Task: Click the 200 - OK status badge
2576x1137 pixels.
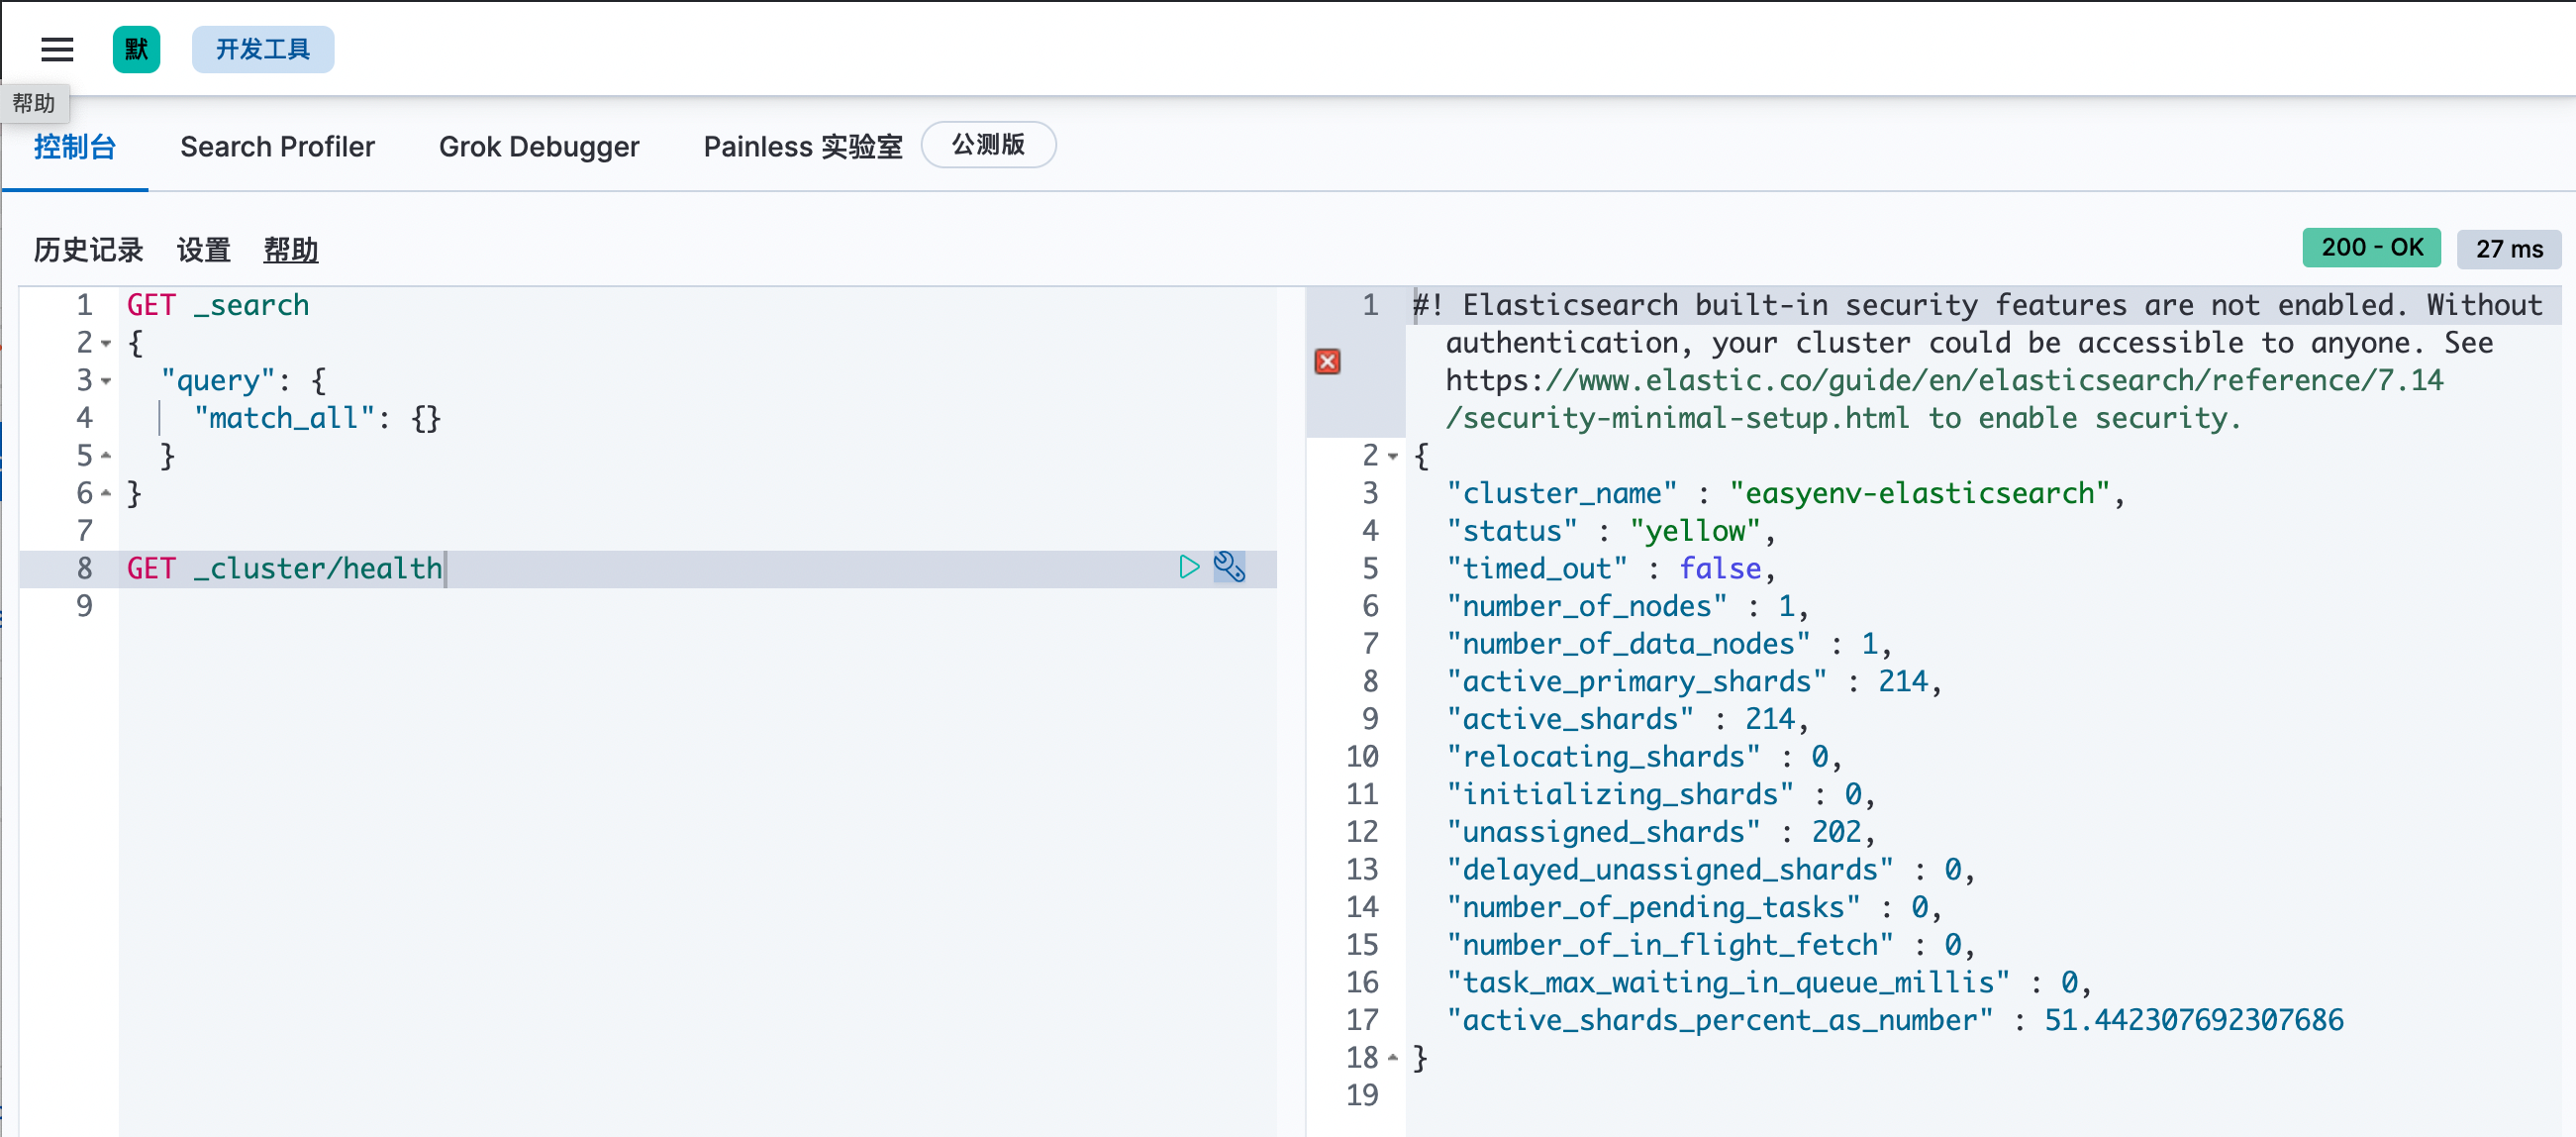Action: (2371, 248)
